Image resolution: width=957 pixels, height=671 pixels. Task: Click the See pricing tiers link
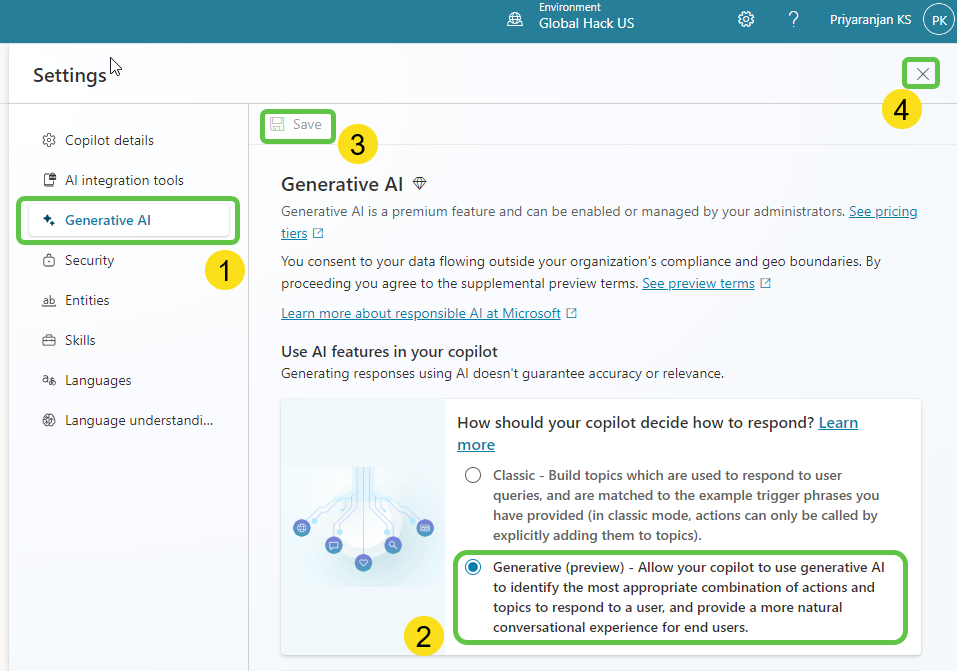[882, 212]
